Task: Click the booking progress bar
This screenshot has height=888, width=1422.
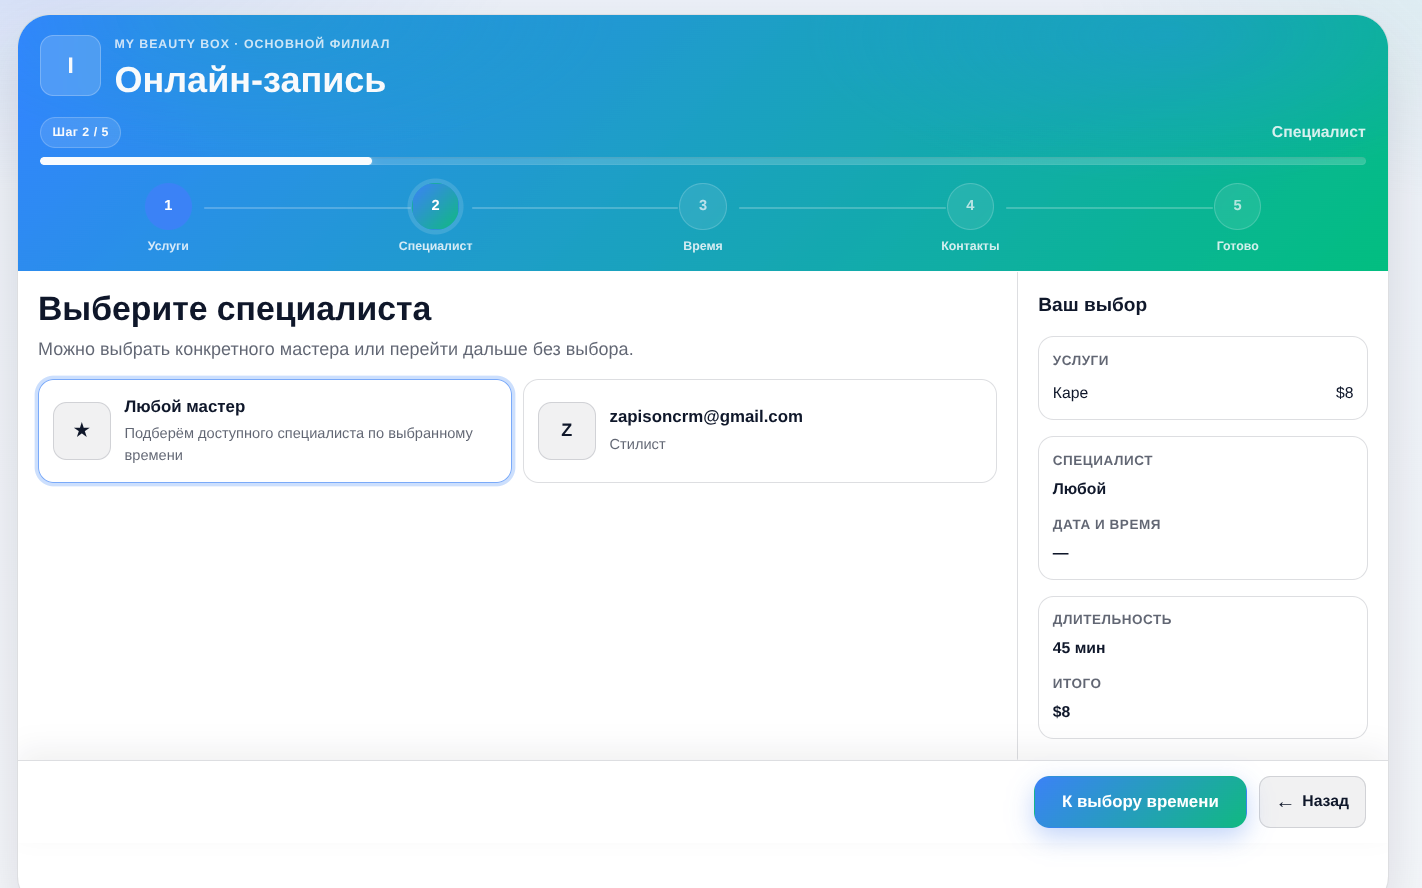Action: point(702,161)
